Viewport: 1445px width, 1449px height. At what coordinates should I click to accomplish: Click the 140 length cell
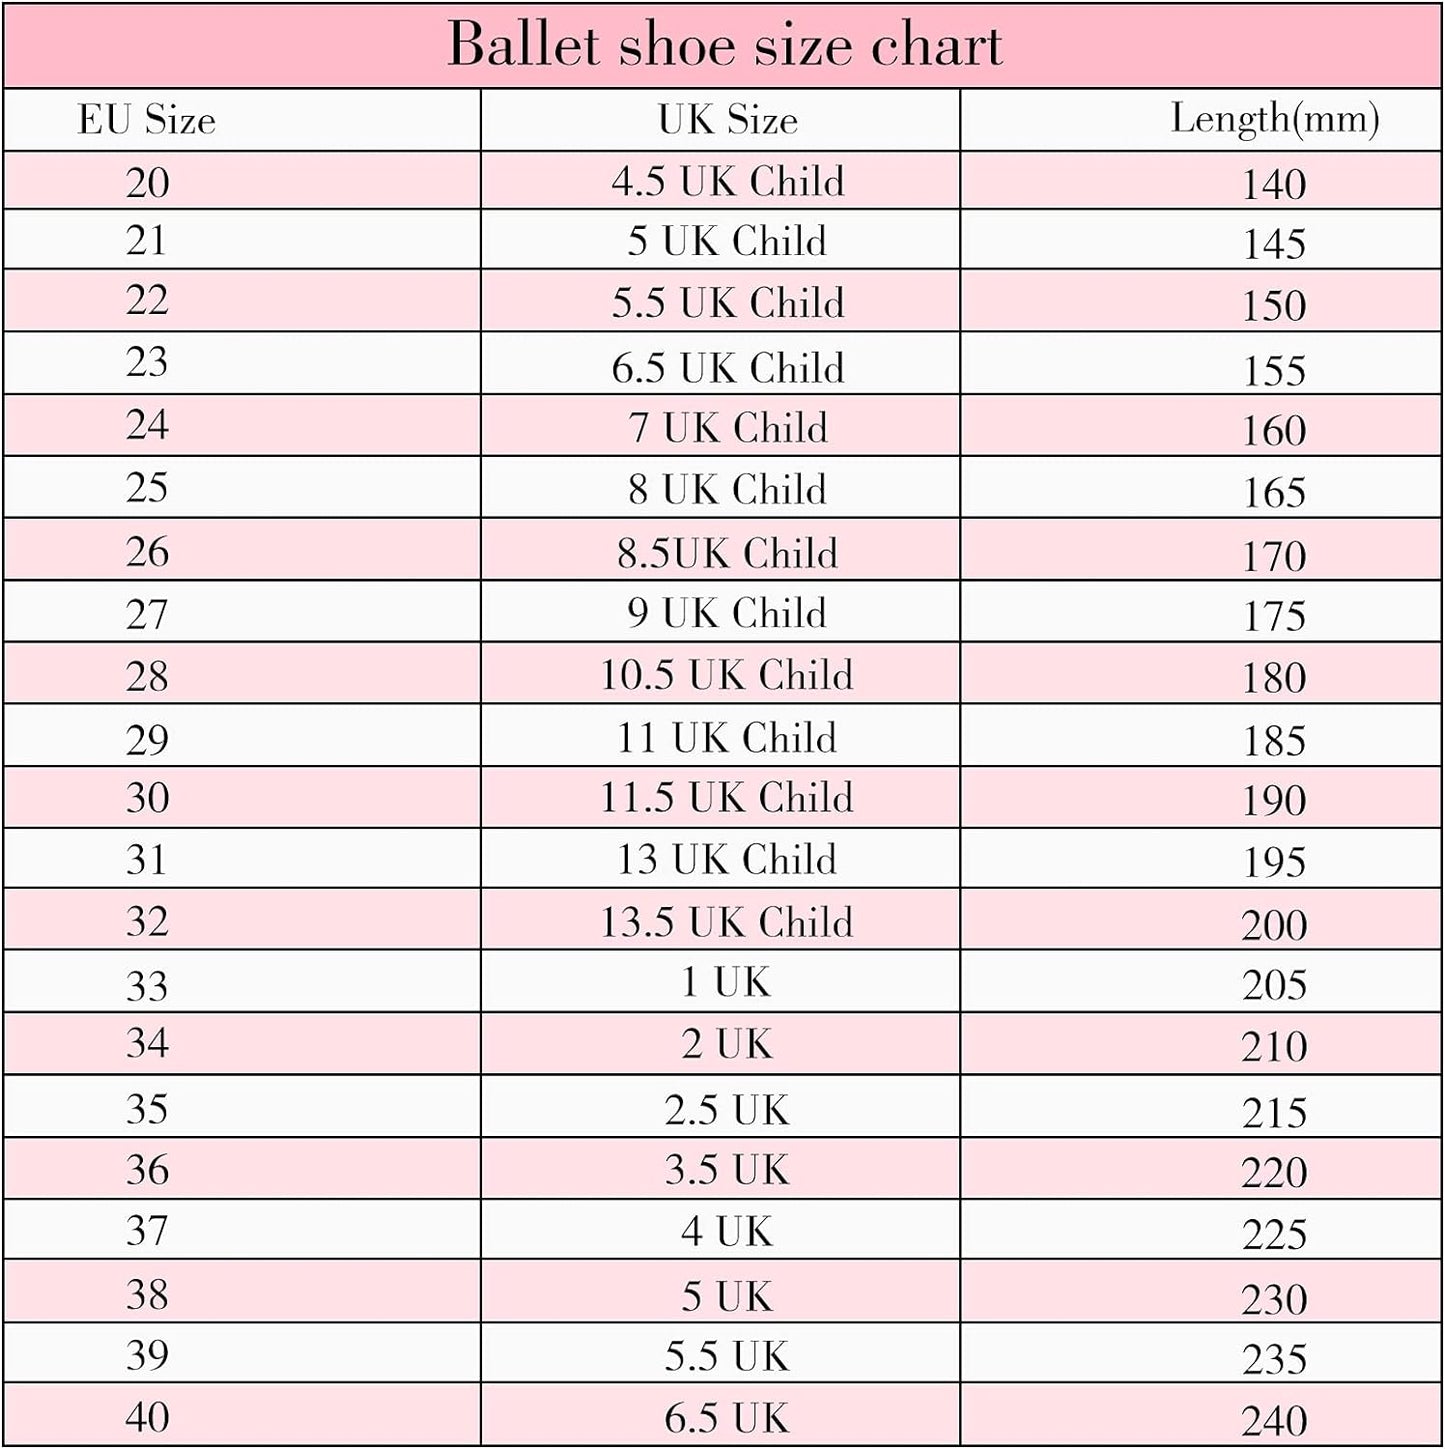[1273, 184]
